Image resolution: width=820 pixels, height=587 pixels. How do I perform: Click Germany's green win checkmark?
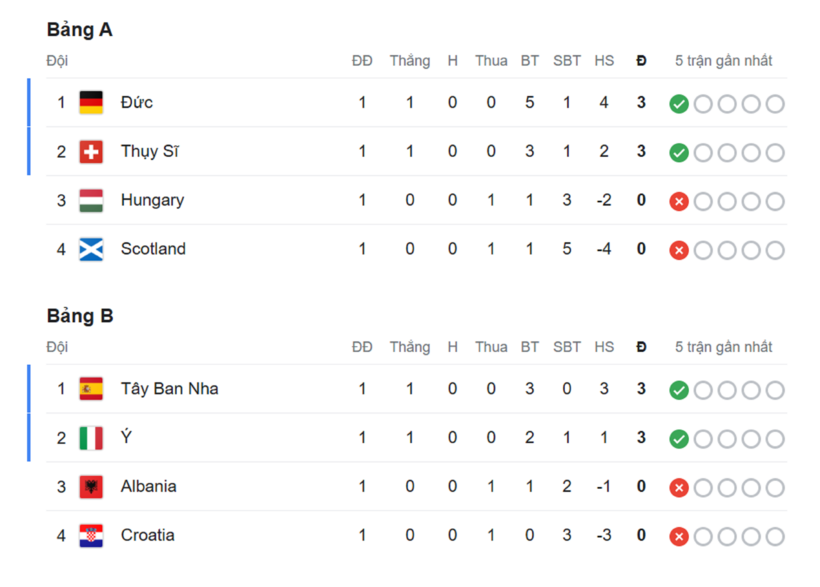[x=679, y=103]
